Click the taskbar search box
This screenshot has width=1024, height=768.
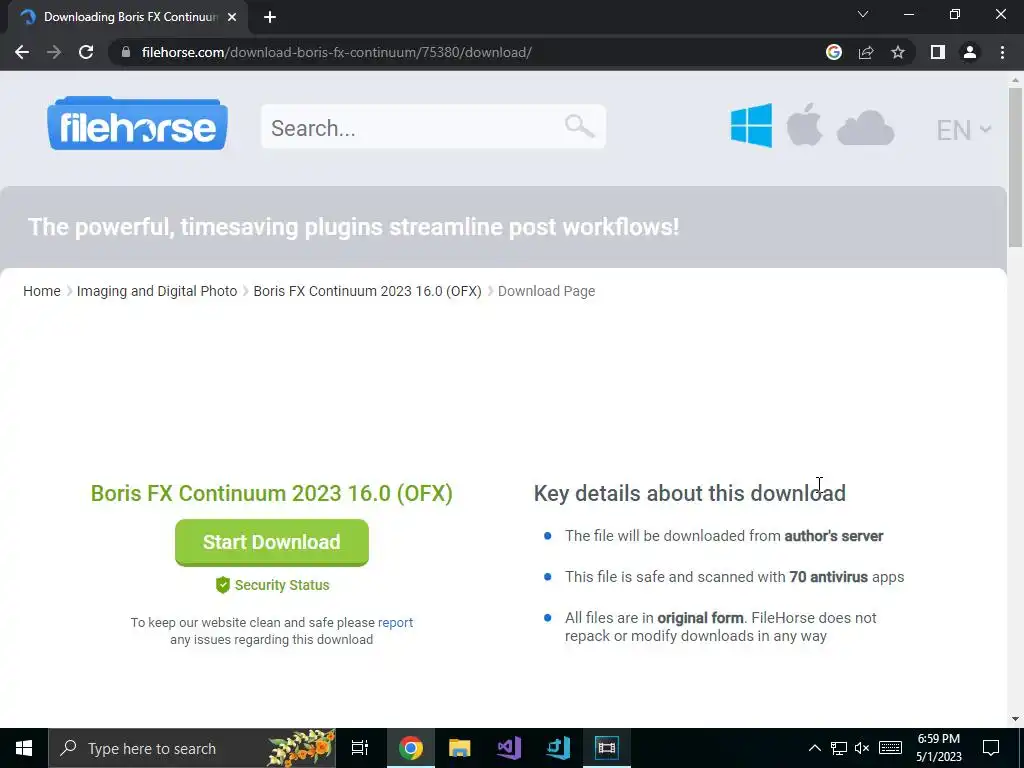coord(193,748)
